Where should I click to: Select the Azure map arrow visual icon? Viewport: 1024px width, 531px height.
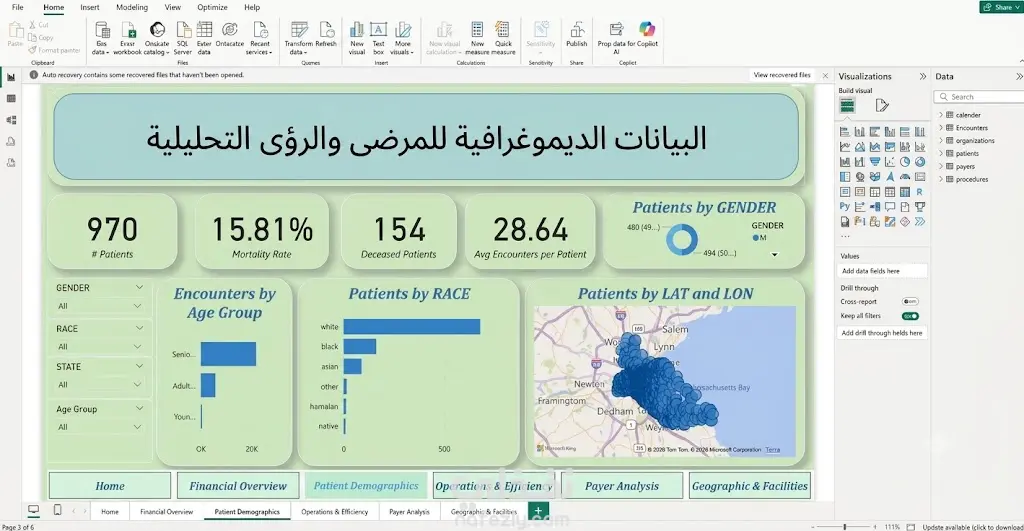[x=890, y=176]
